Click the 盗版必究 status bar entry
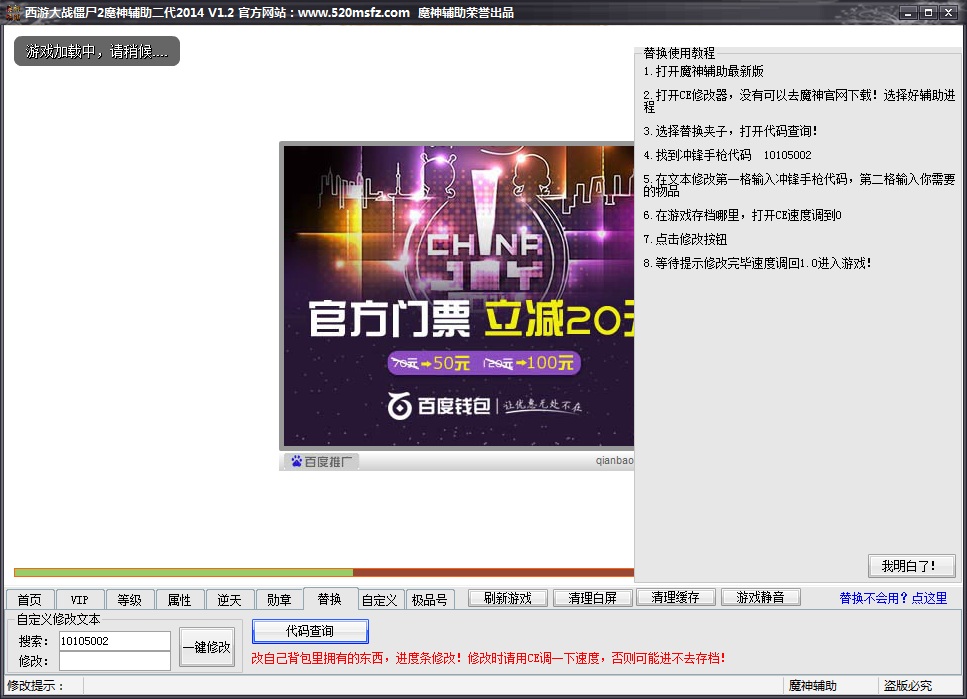Screen dimensions: 967x699 point(908,685)
